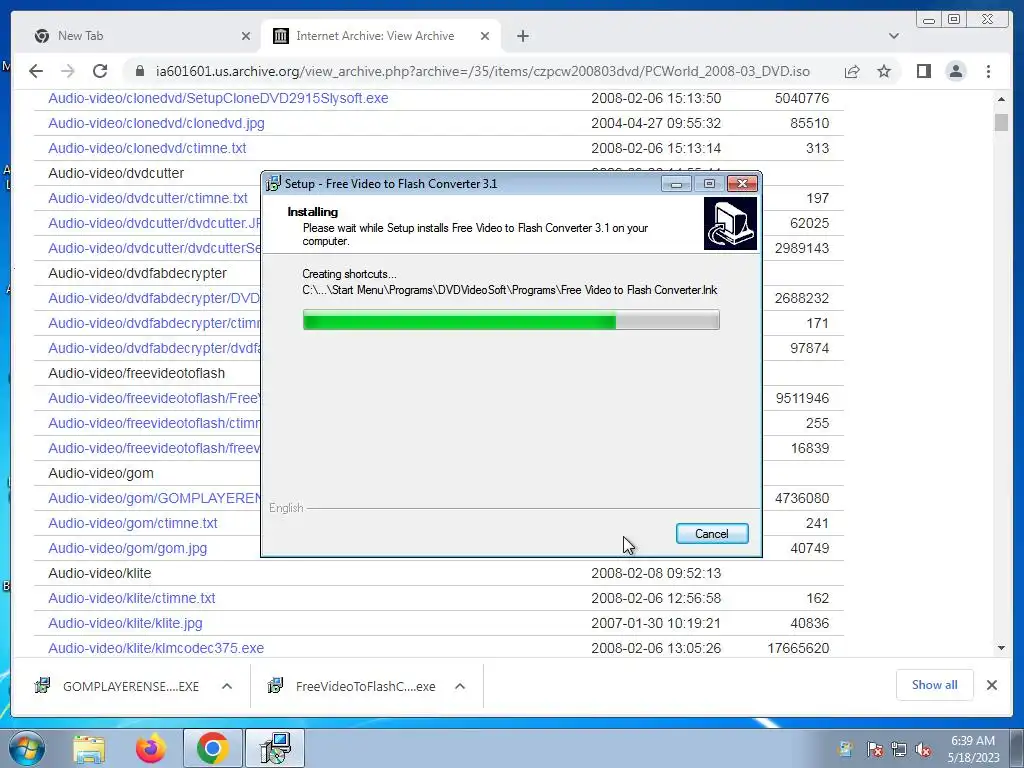Screen dimensions: 1024x768
Task: Click the Audio-video/dvdfabdecrypter folder text
Action: pyautogui.click(x=137, y=273)
